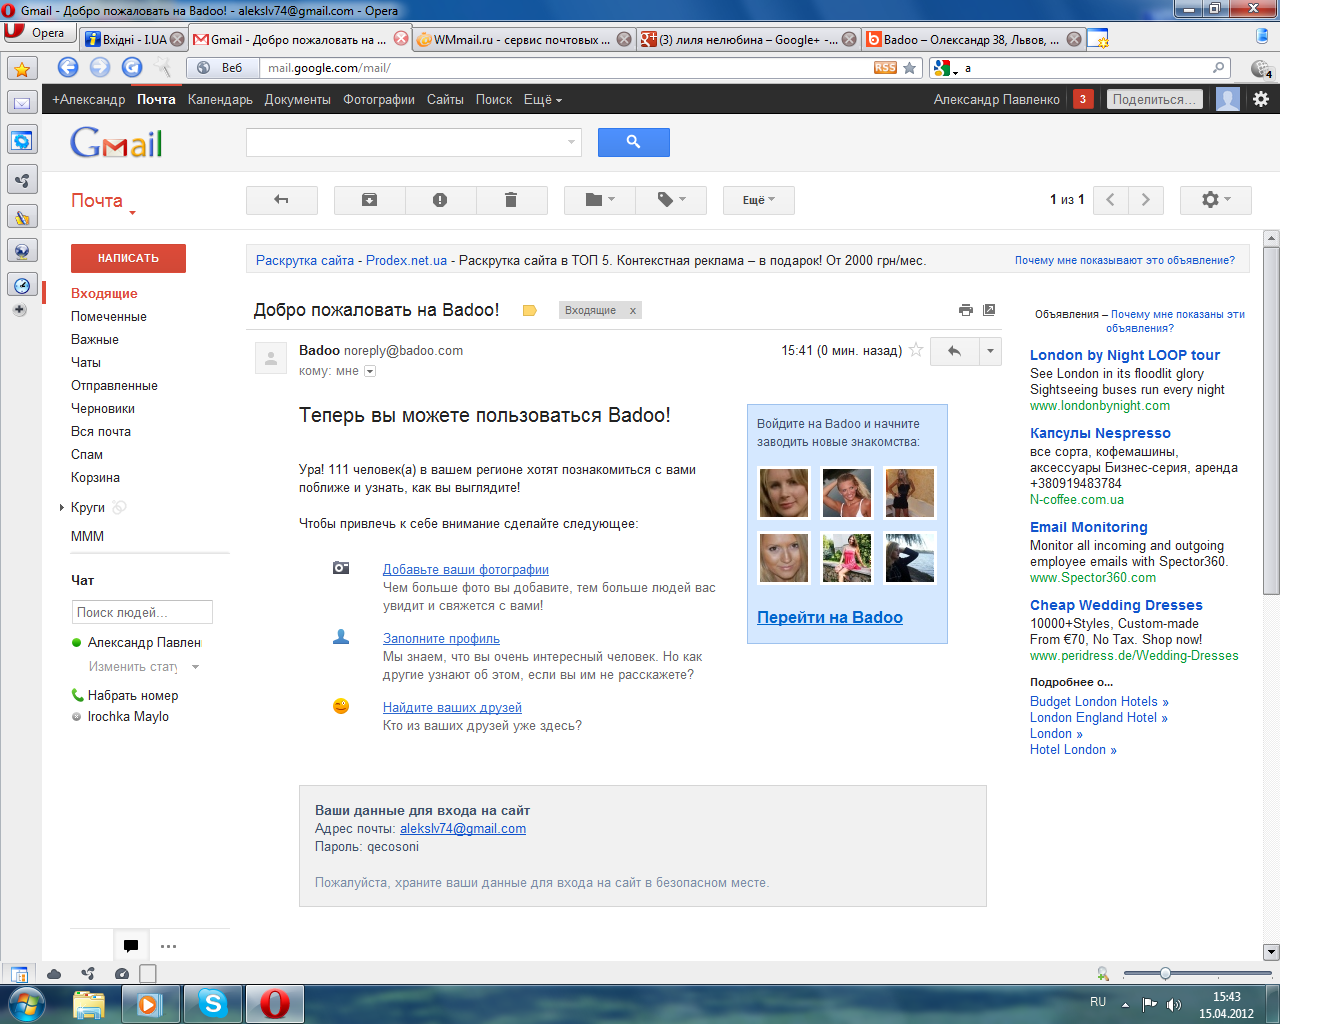The height and width of the screenshot is (1024, 1332).
Task: Open Skype from the Windows taskbar
Action: 213,1003
